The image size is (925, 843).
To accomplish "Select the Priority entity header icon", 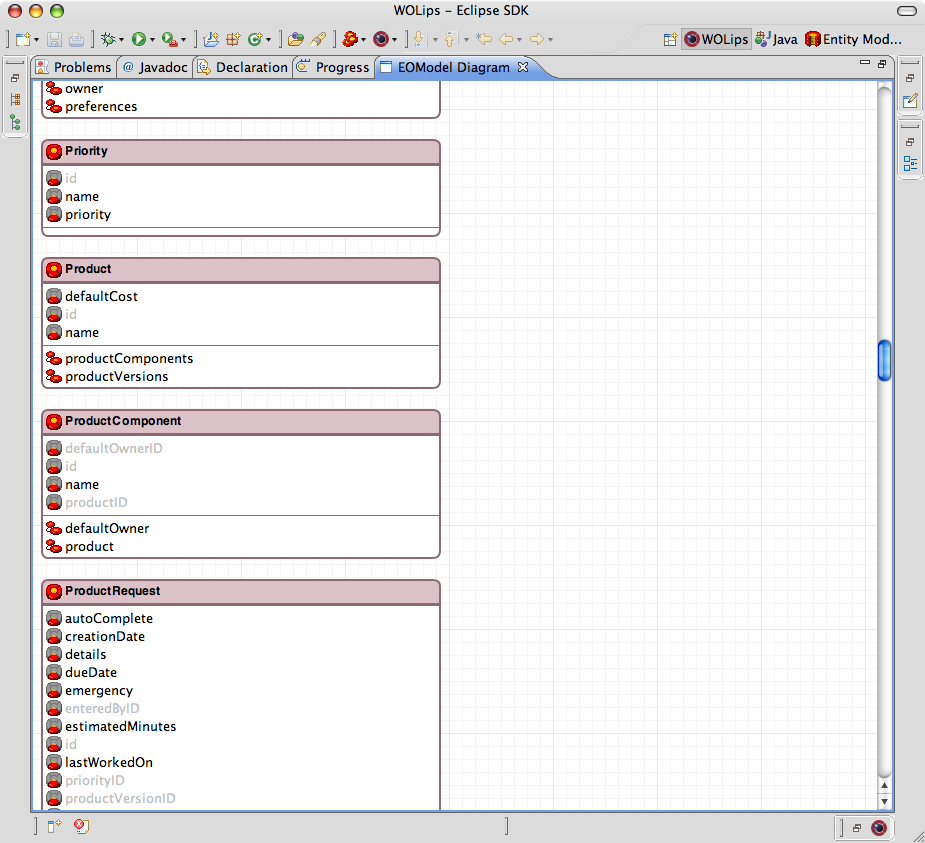I will pos(54,151).
